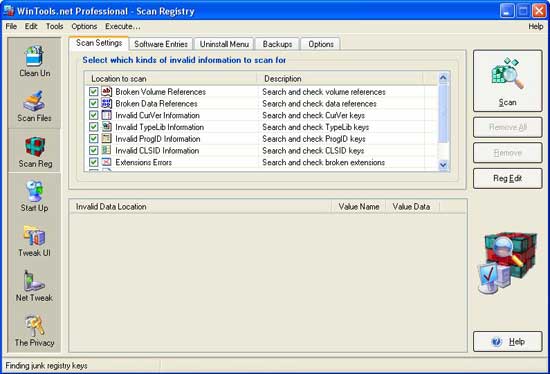Click the Invalid TypeLib Information row icon
The height and width of the screenshot is (374, 550).
(x=106, y=127)
